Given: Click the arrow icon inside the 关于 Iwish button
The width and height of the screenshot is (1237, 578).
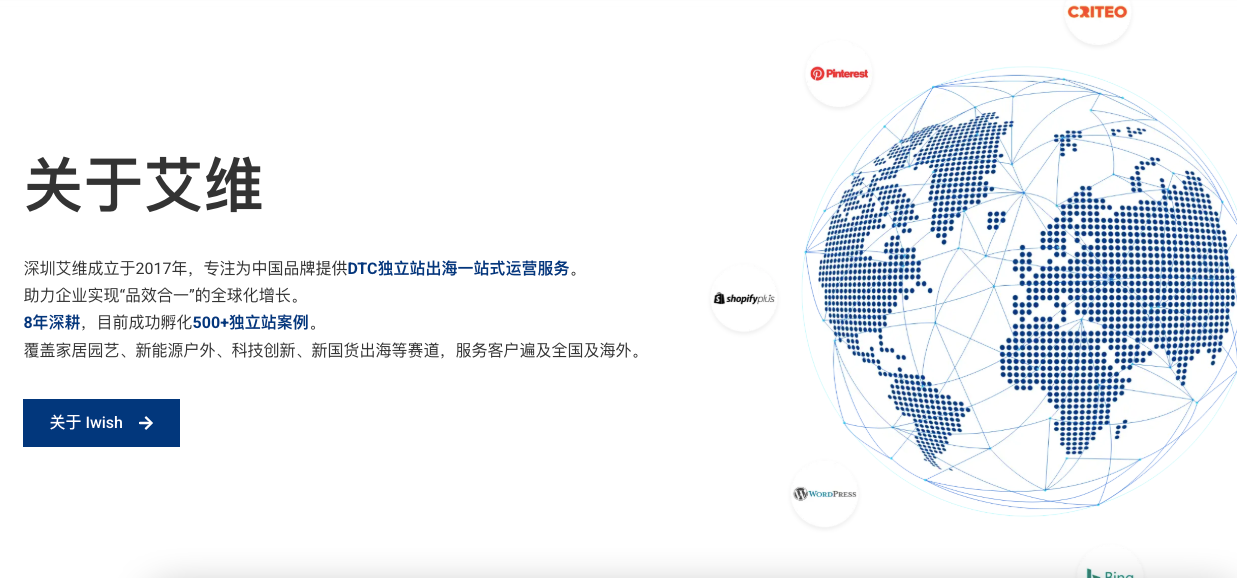Looking at the screenshot, I should point(144,423).
